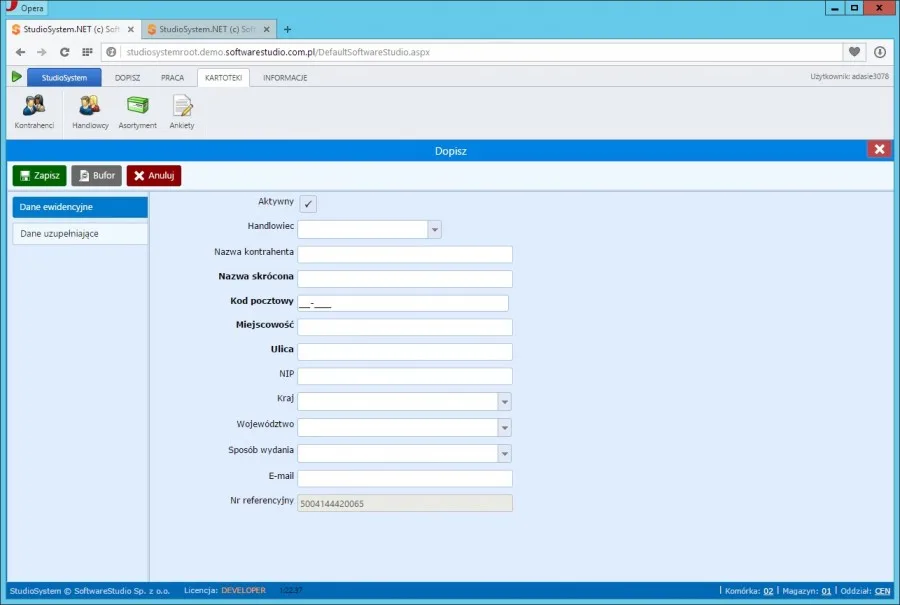Expand the Kraj dropdown

click(505, 402)
